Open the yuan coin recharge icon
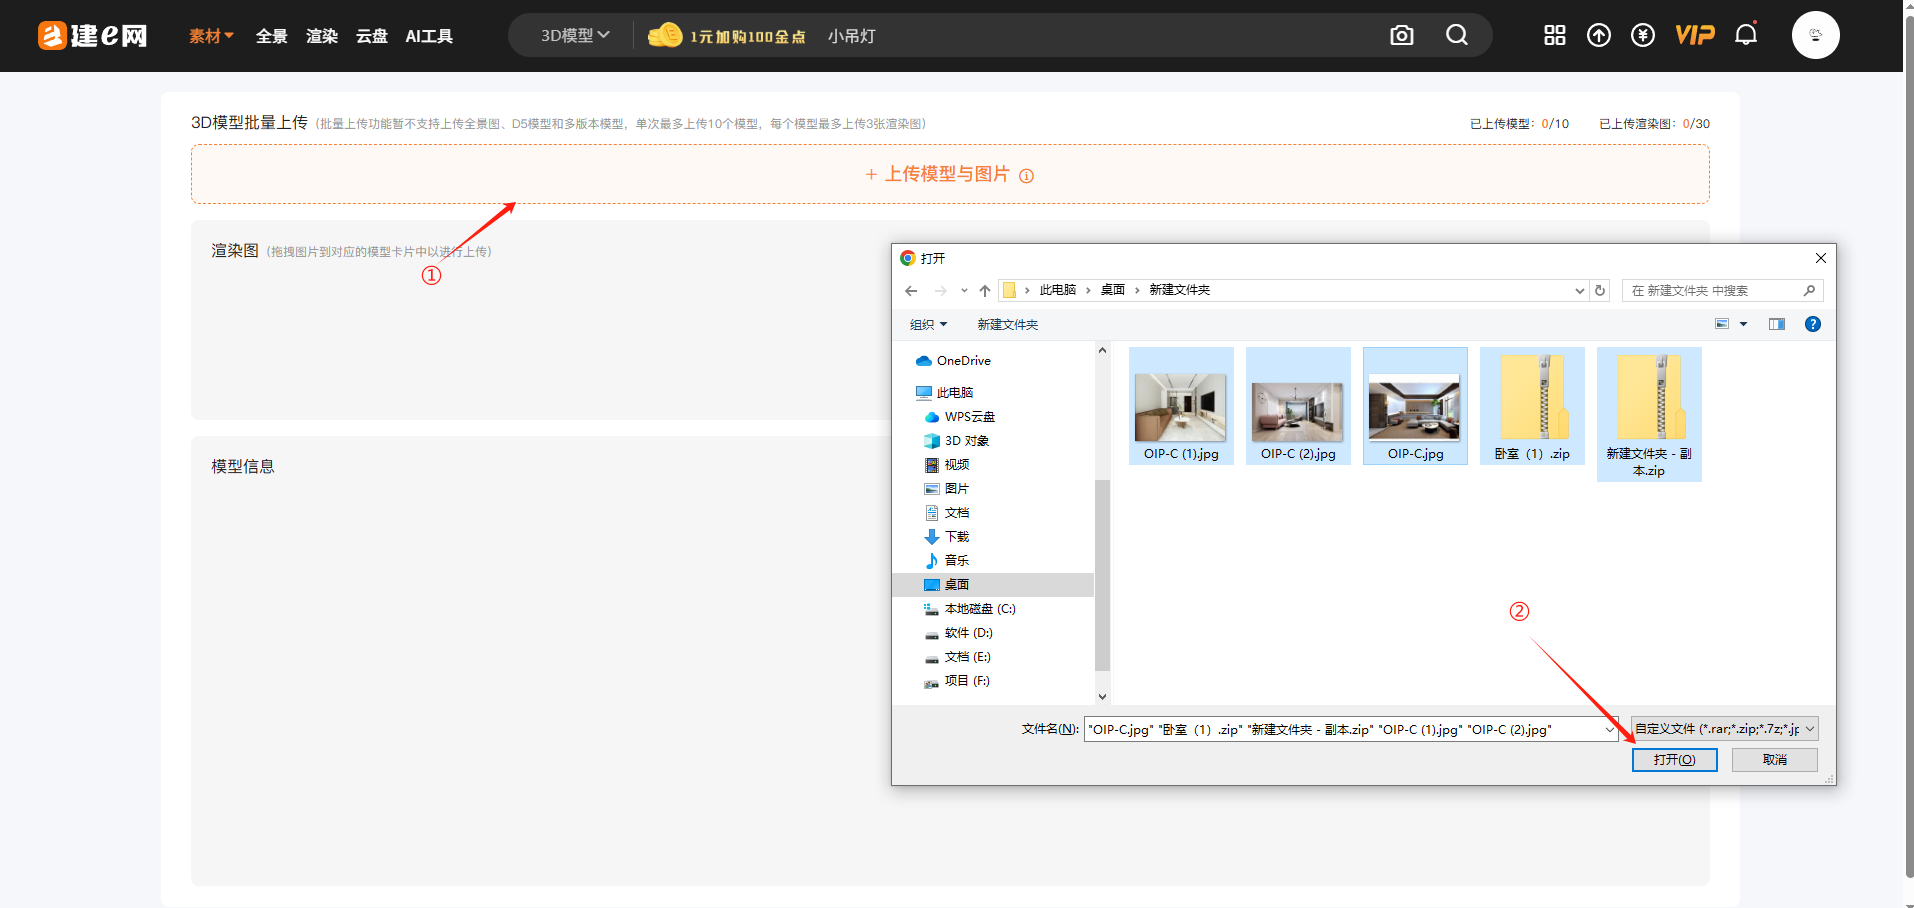 [1643, 36]
